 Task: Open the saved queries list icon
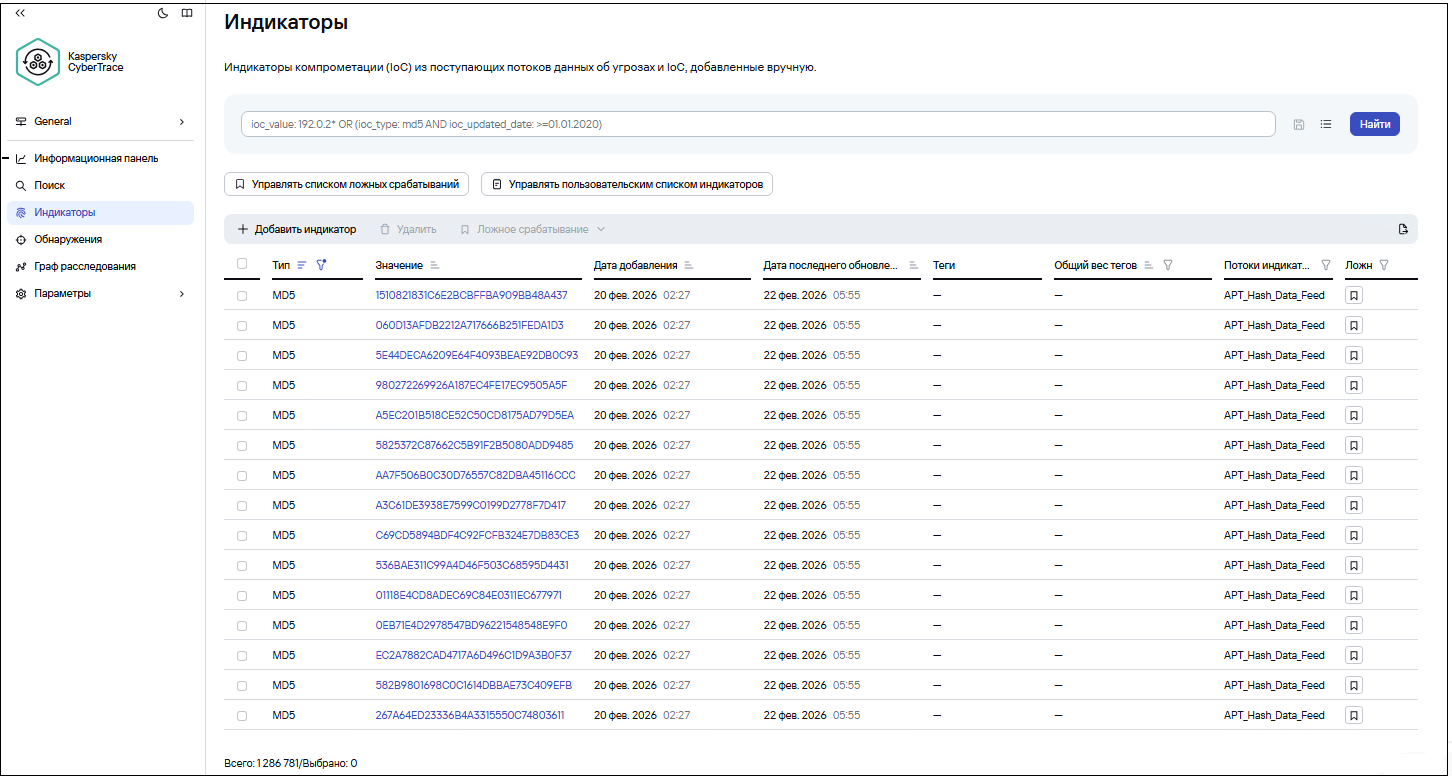[1326, 124]
